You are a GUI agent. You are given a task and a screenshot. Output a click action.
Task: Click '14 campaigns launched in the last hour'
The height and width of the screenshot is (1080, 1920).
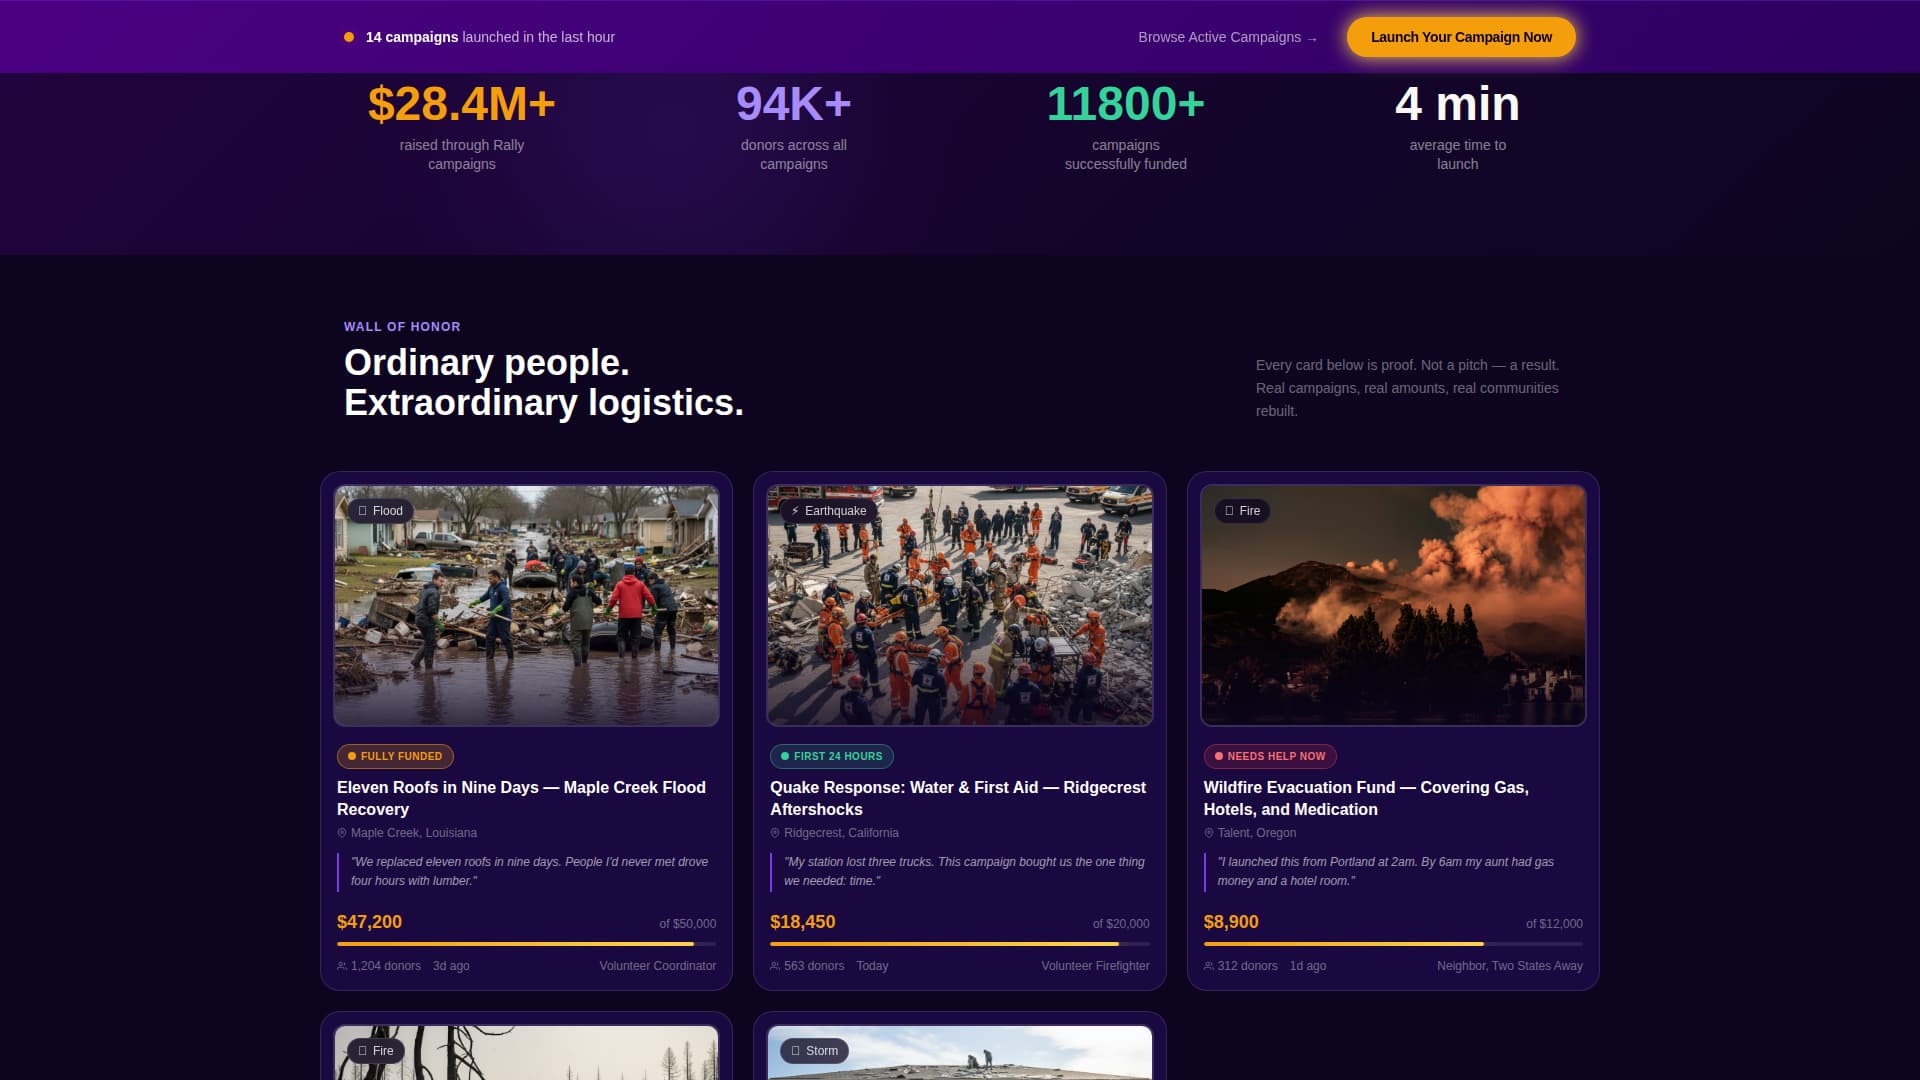[490, 37]
